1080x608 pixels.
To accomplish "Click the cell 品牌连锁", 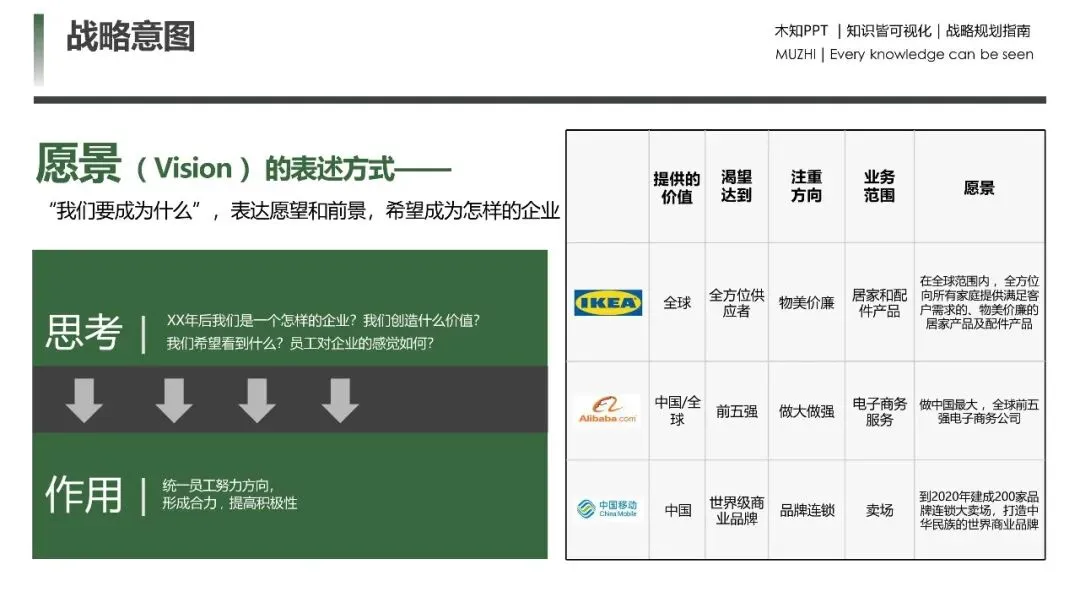I will (x=807, y=510).
